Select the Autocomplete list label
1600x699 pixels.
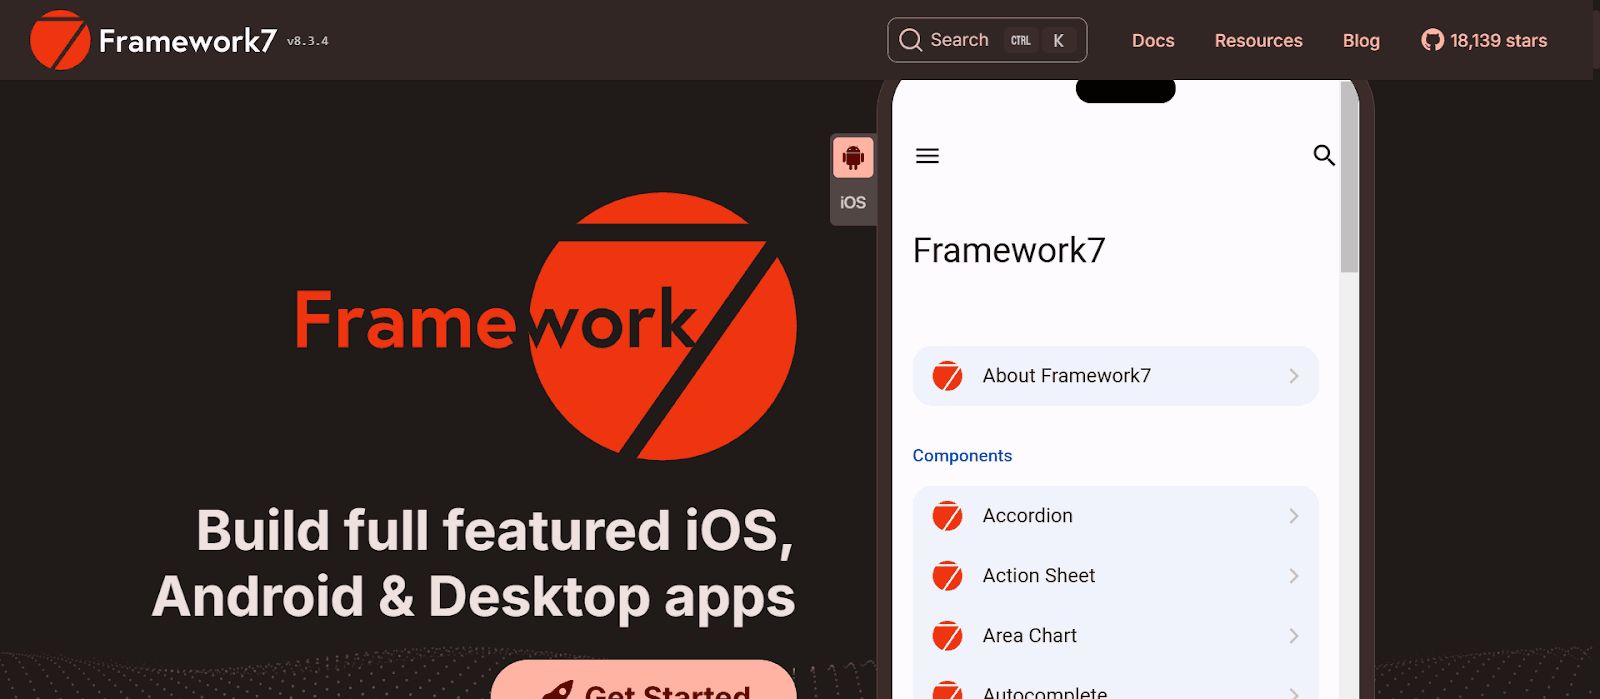click(x=1044, y=691)
